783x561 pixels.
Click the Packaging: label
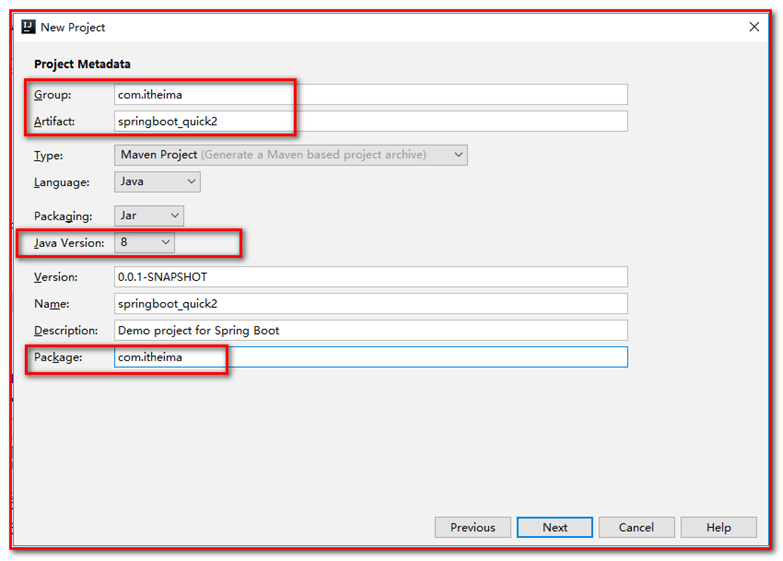63,216
